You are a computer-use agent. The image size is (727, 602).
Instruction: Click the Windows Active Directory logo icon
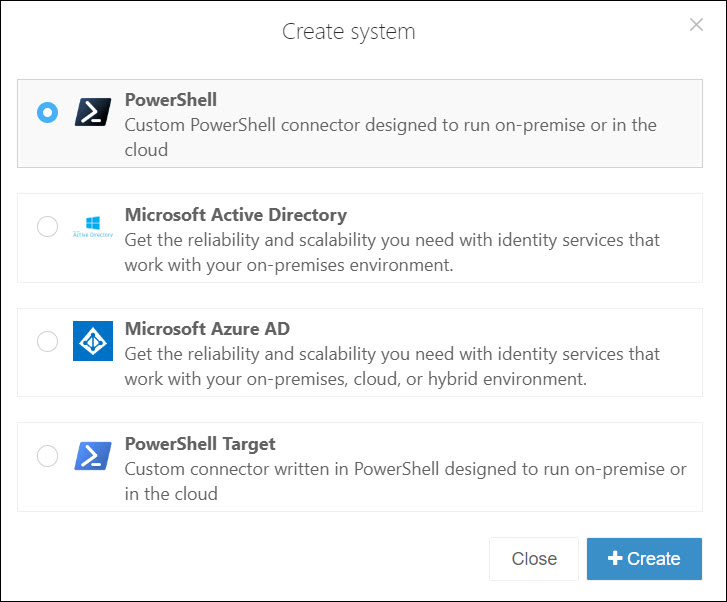click(x=93, y=227)
